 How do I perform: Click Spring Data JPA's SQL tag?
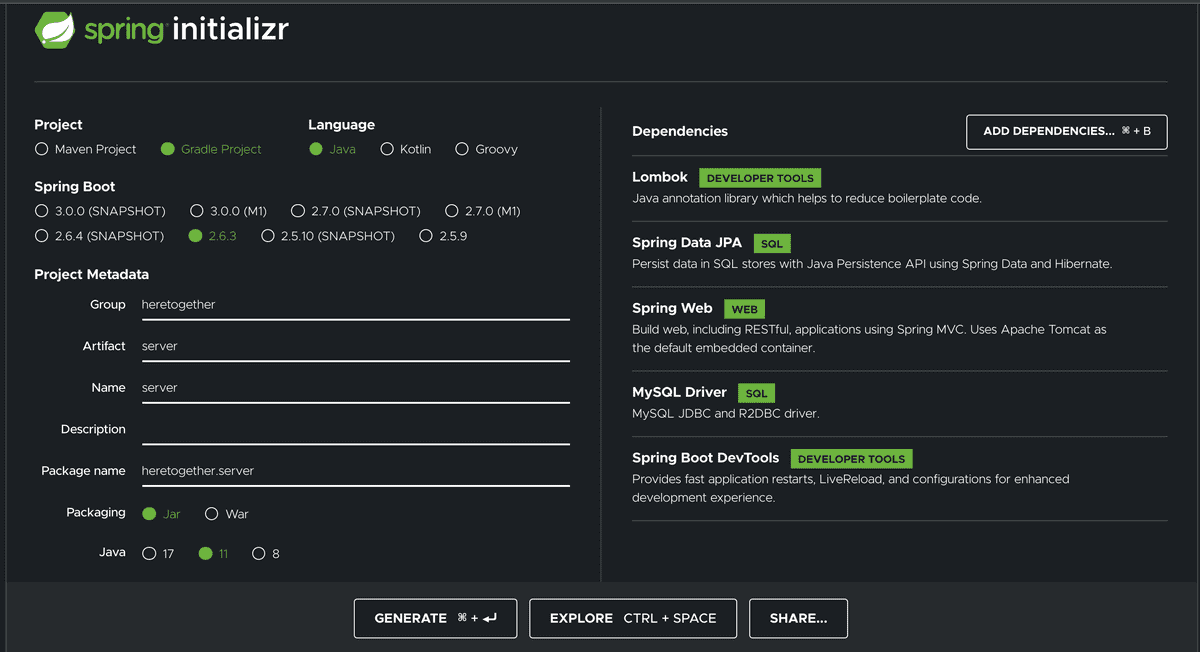point(771,244)
